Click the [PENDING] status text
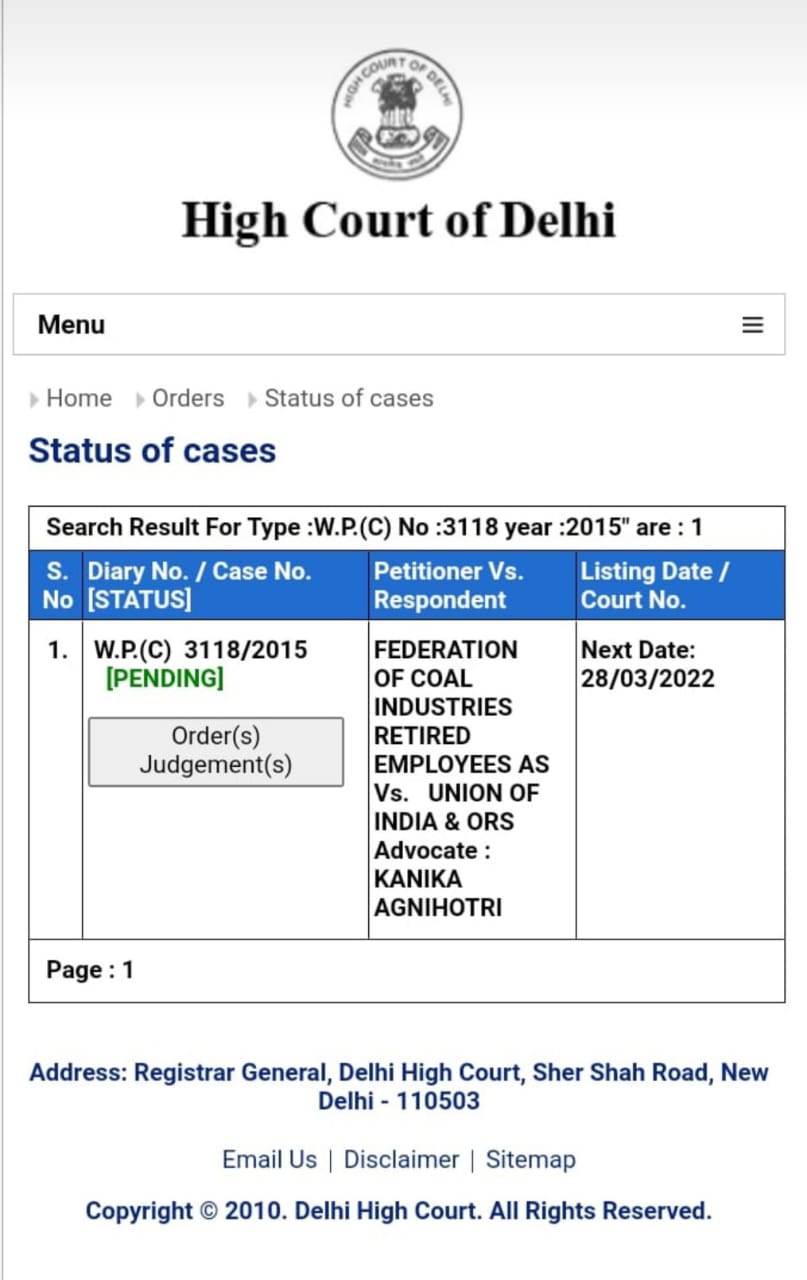Screen dimensions: 807x1280 click(165, 679)
